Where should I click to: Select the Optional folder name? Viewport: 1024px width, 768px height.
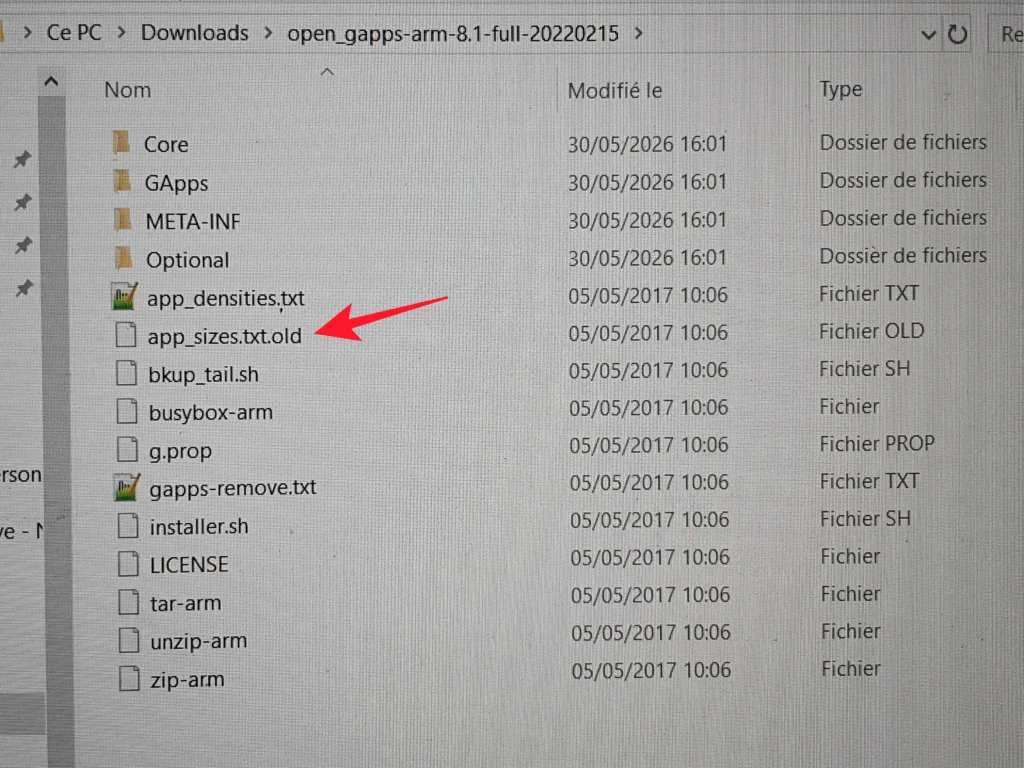click(x=187, y=261)
